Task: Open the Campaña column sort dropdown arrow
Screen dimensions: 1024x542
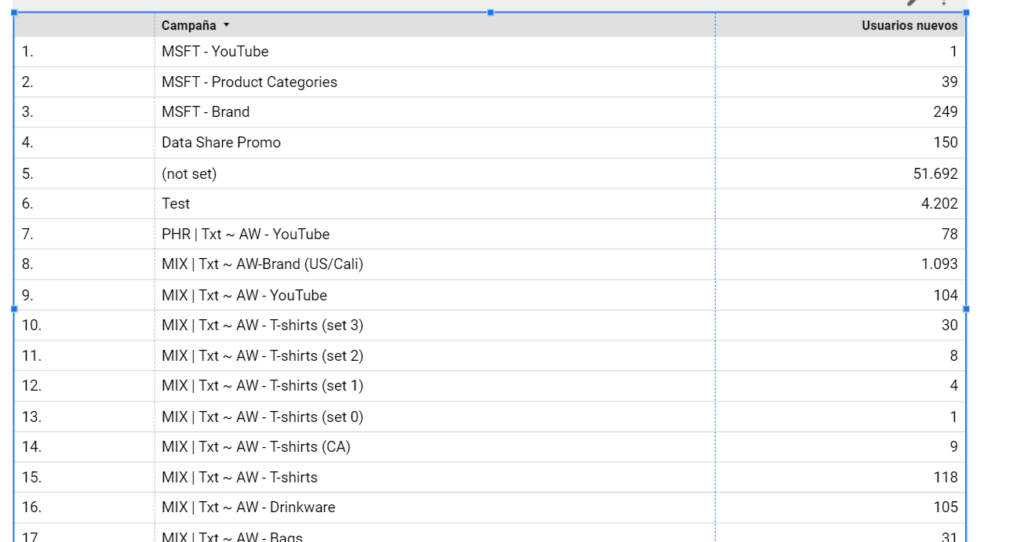Action: pyautogui.click(x=227, y=25)
